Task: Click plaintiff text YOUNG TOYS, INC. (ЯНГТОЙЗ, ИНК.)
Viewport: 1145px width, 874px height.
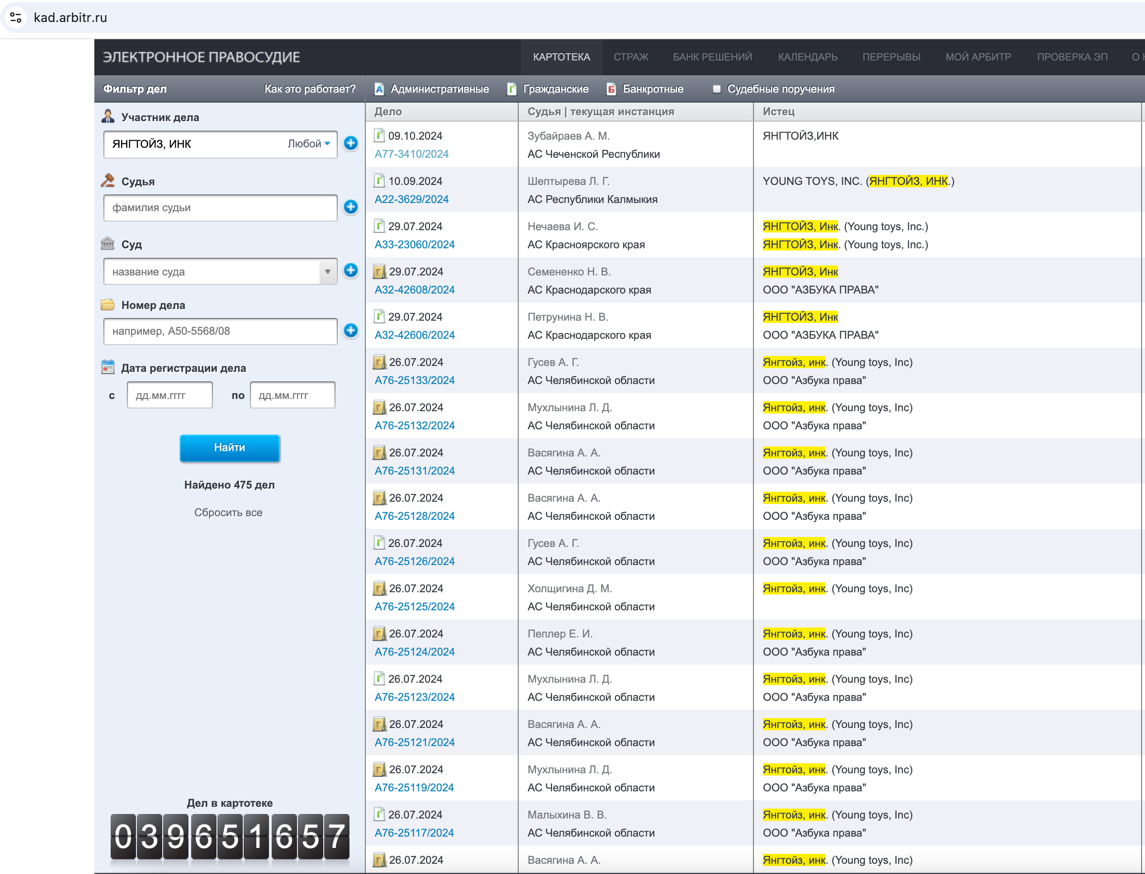Action: [x=858, y=181]
